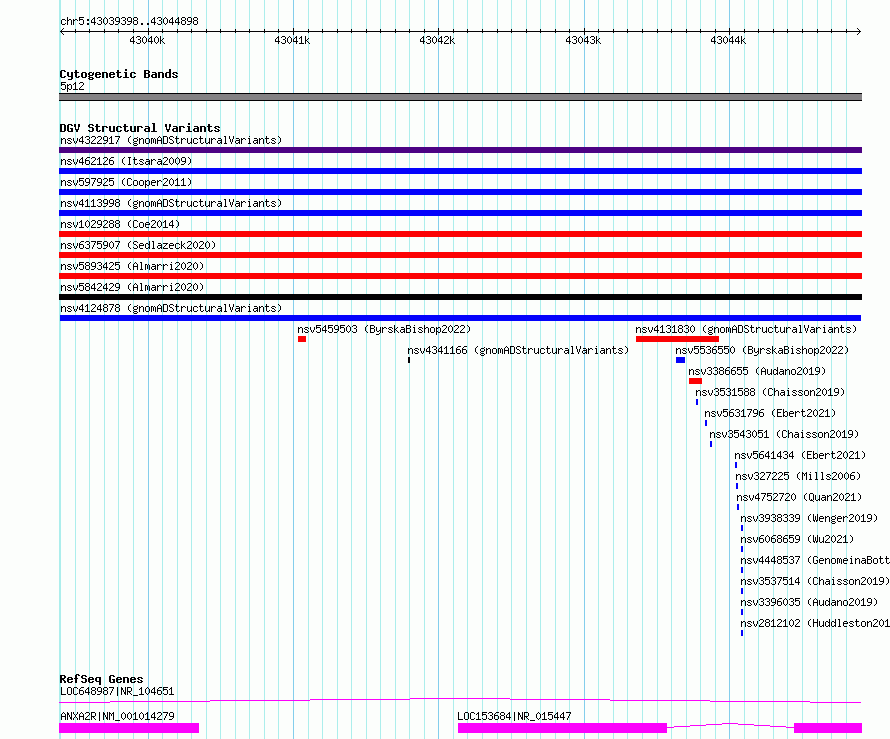Open nsv3386655 (Audano2019) label

point(757,371)
